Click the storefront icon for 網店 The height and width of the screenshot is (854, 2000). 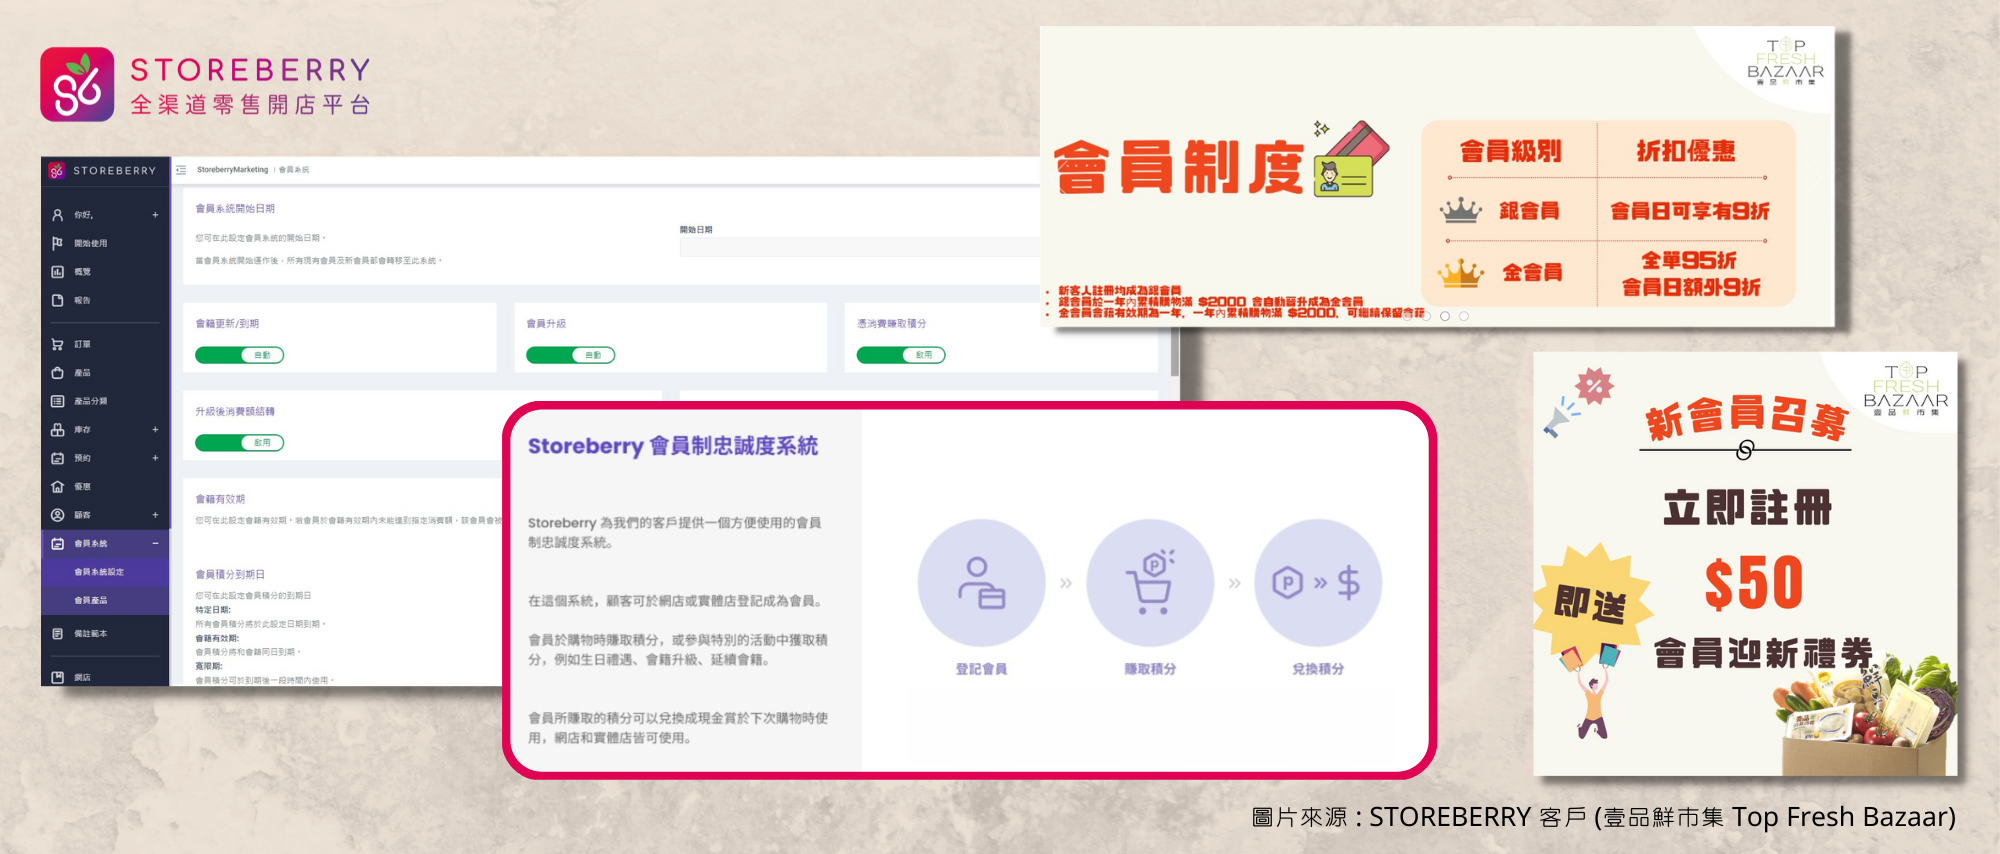58,677
